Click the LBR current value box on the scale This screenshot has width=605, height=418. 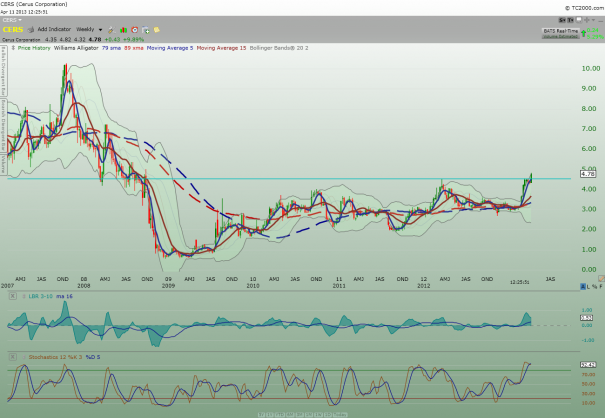pos(587,318)
